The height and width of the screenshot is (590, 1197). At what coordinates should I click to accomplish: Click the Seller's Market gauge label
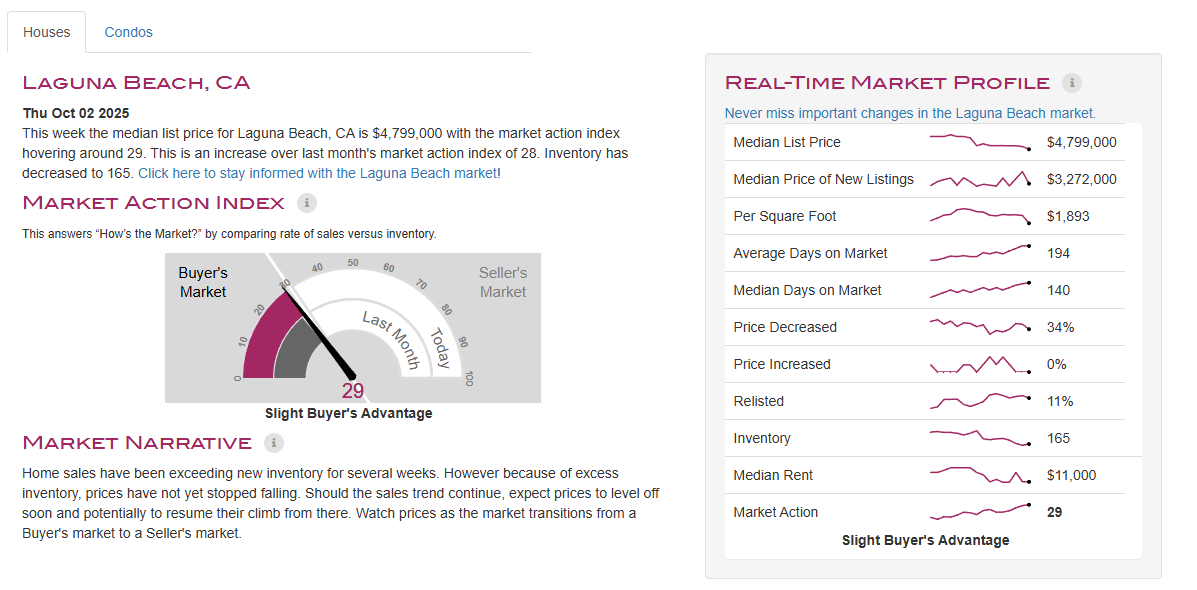pyautogui.click(x=502, y=282)
